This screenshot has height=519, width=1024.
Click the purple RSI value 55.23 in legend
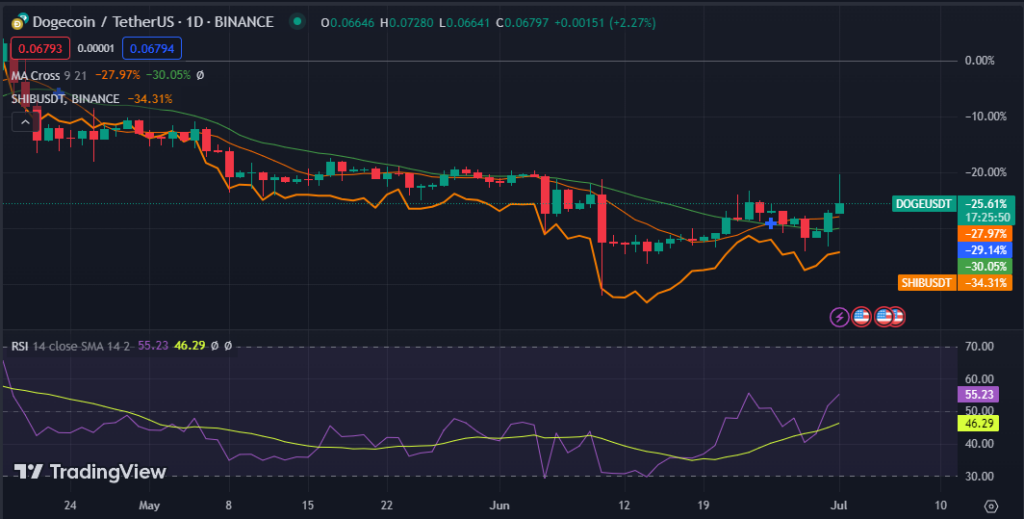coord(152,345)
